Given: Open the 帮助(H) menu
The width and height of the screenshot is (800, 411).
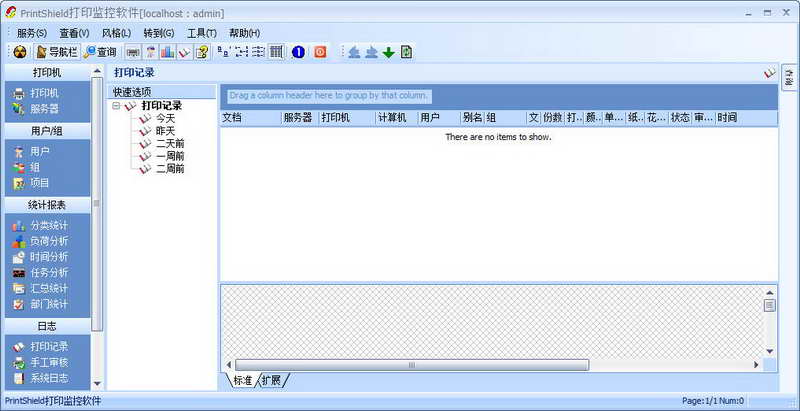Looking at the screenshot, I should (244, 33).
